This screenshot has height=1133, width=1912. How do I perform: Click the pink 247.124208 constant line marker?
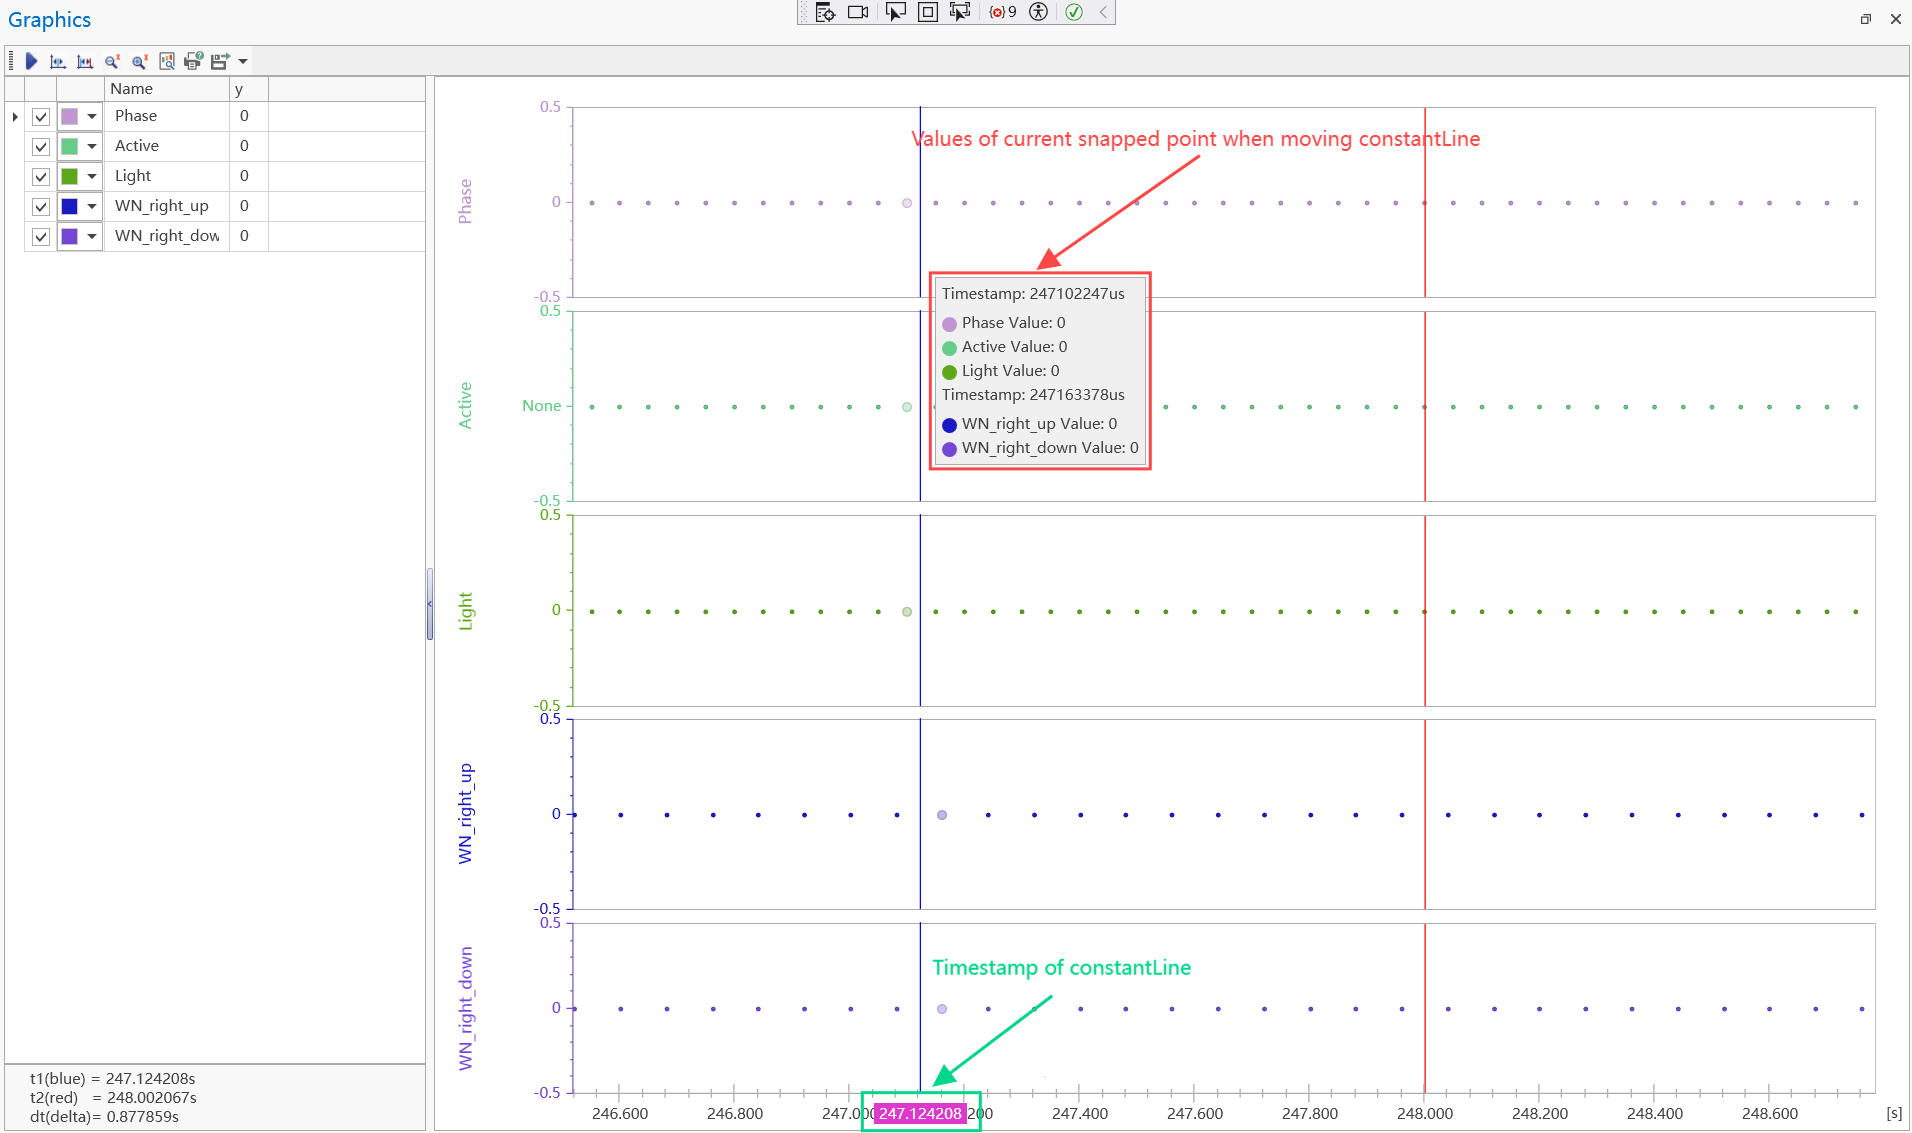(920, 1113)
